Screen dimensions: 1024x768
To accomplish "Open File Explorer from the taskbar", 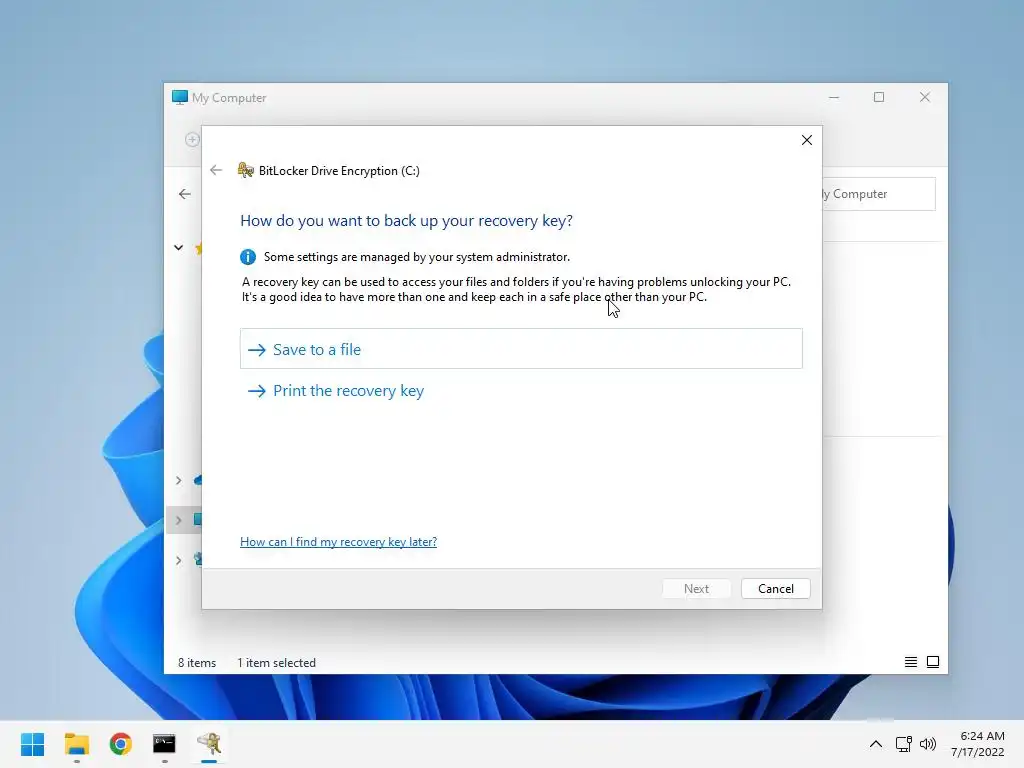I will (76, 744).
